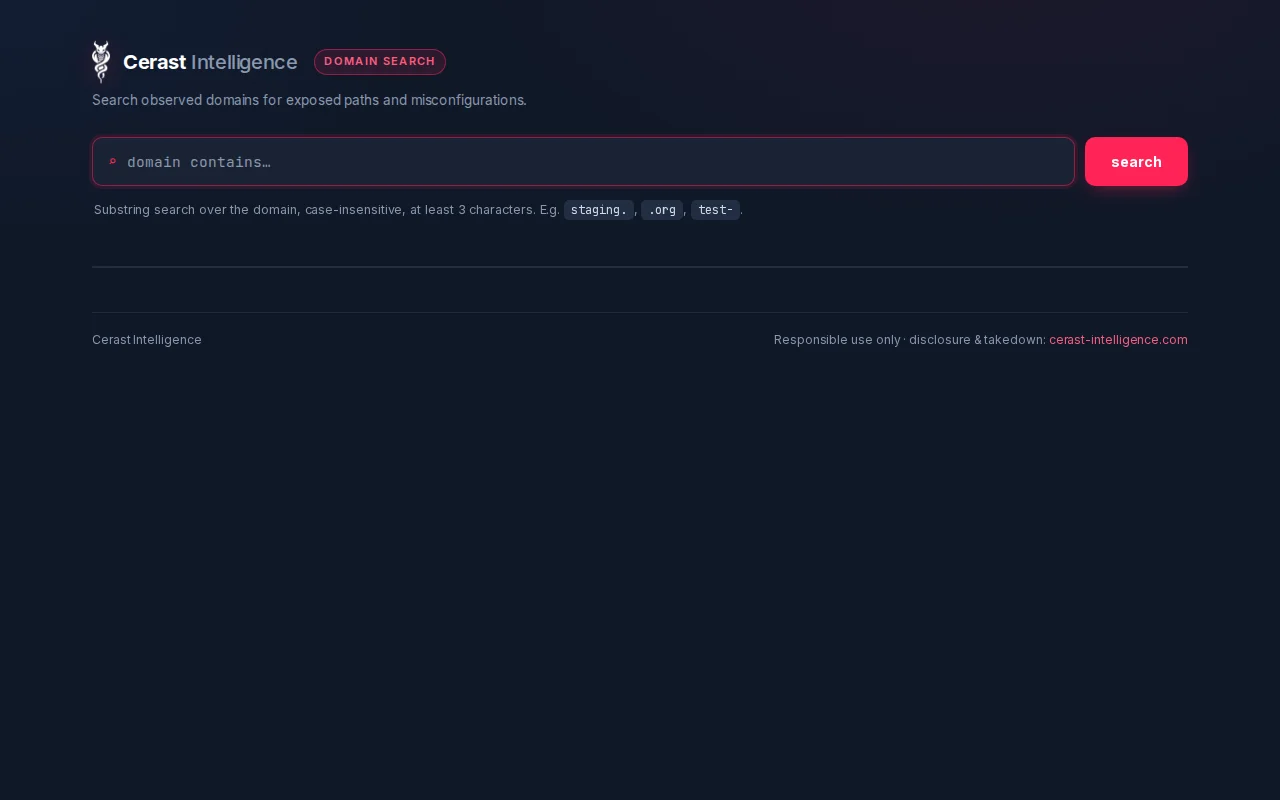Click the 'staging.' example chip

[x=599, y=210]
